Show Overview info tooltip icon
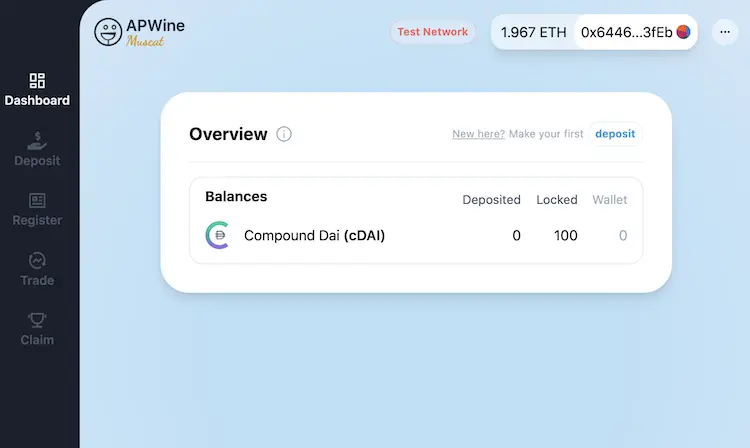This screenshot has width=750, height=448. click(x=284, y=134)
